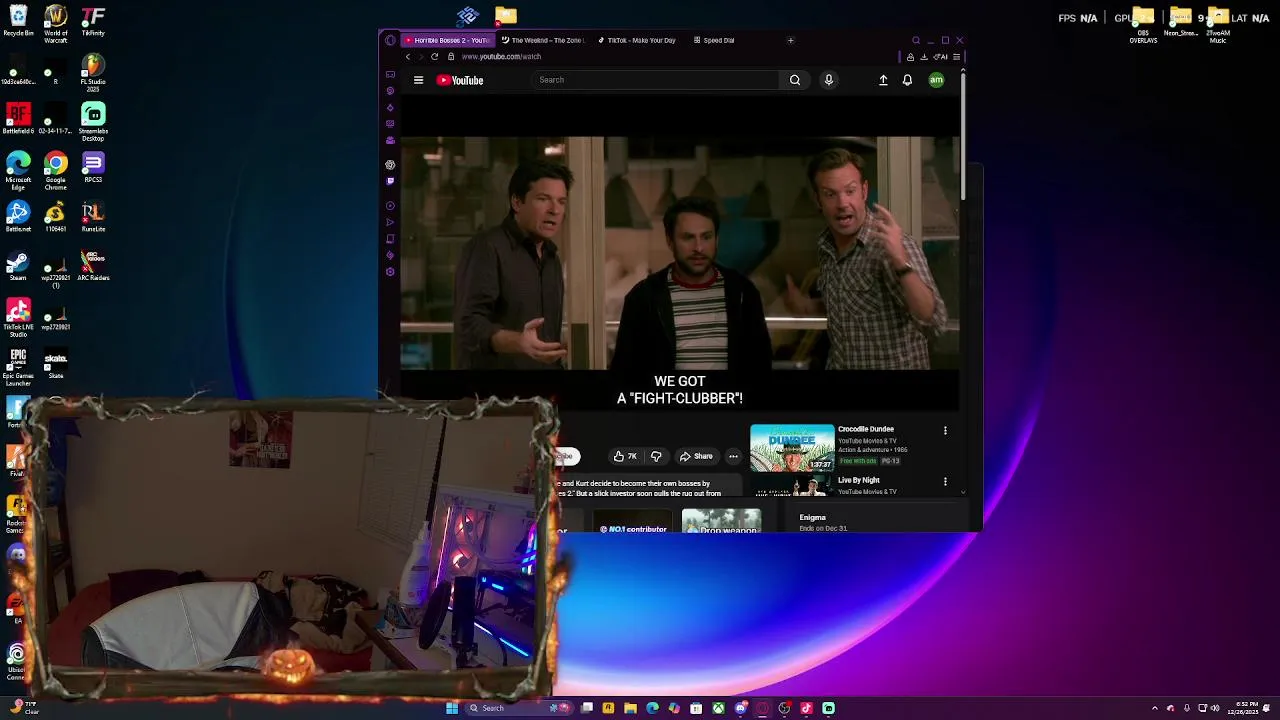This screenshot has height=720, width=1280.
Task: Open Xbox app from taskbar
Action: pos(718,708)
